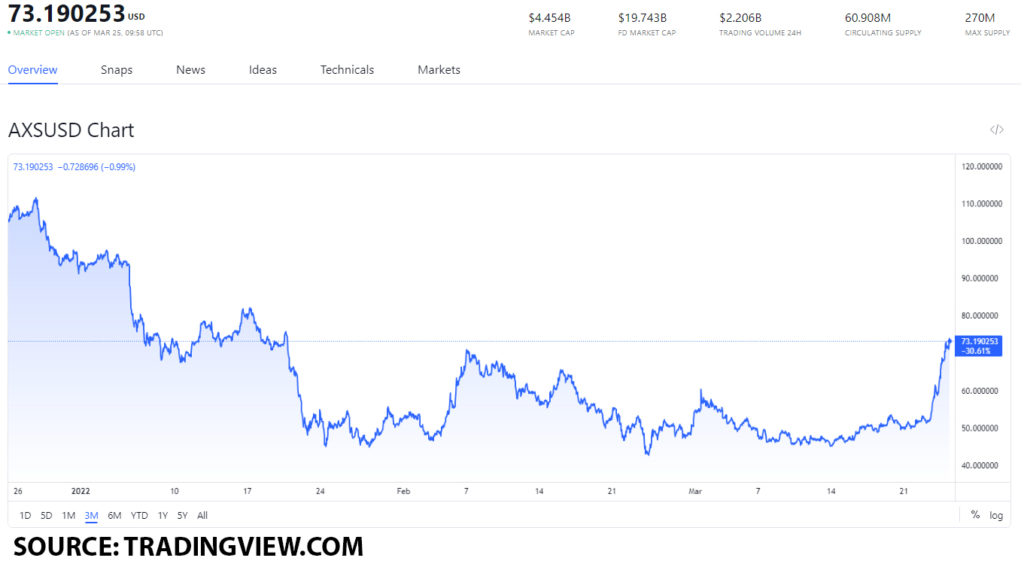Viewport: 1024px width, 564px height.
Task: Open the Markets tab
Action: (x=439, y=70)
